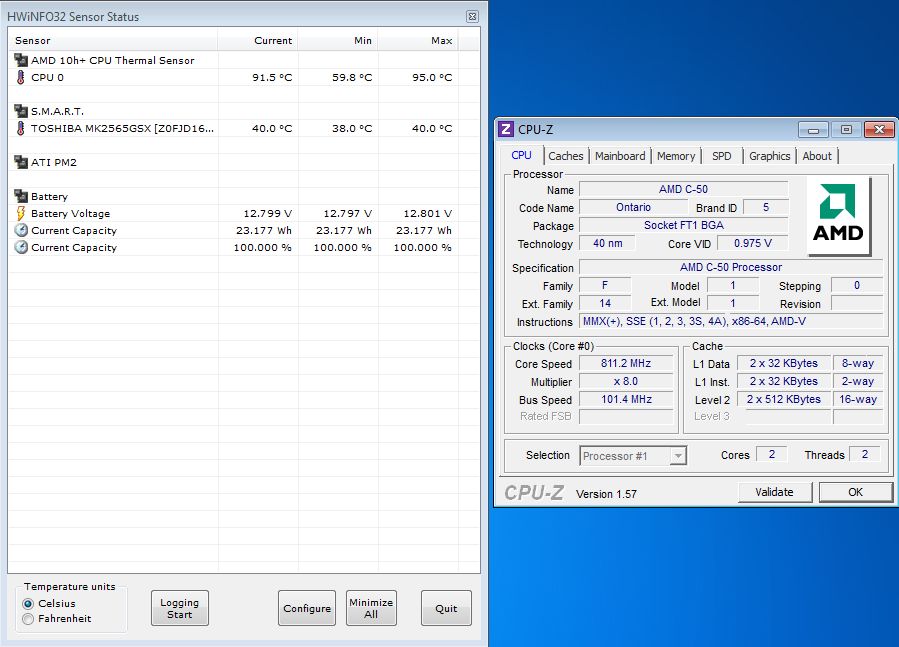Click the CPU 0 thermometer icon

point(21,77)
